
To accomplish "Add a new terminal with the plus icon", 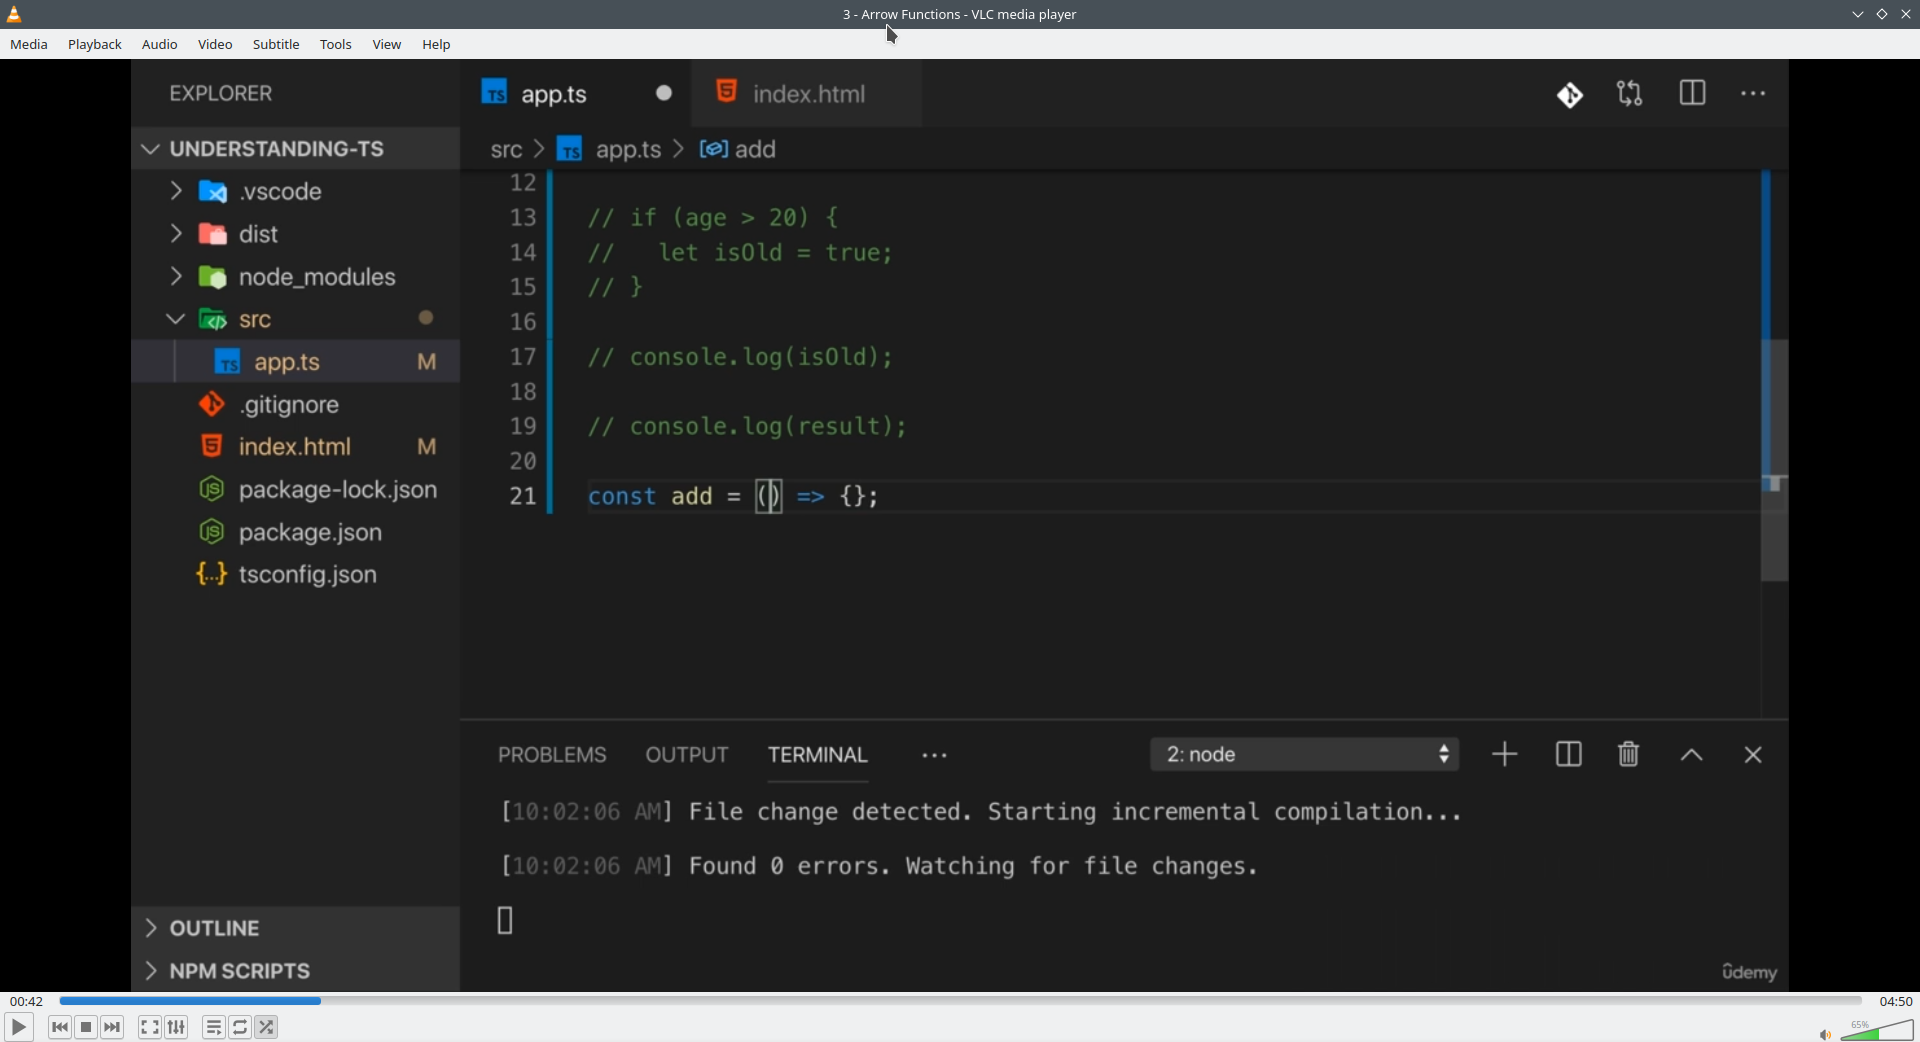I will (x=1505, y=755).
